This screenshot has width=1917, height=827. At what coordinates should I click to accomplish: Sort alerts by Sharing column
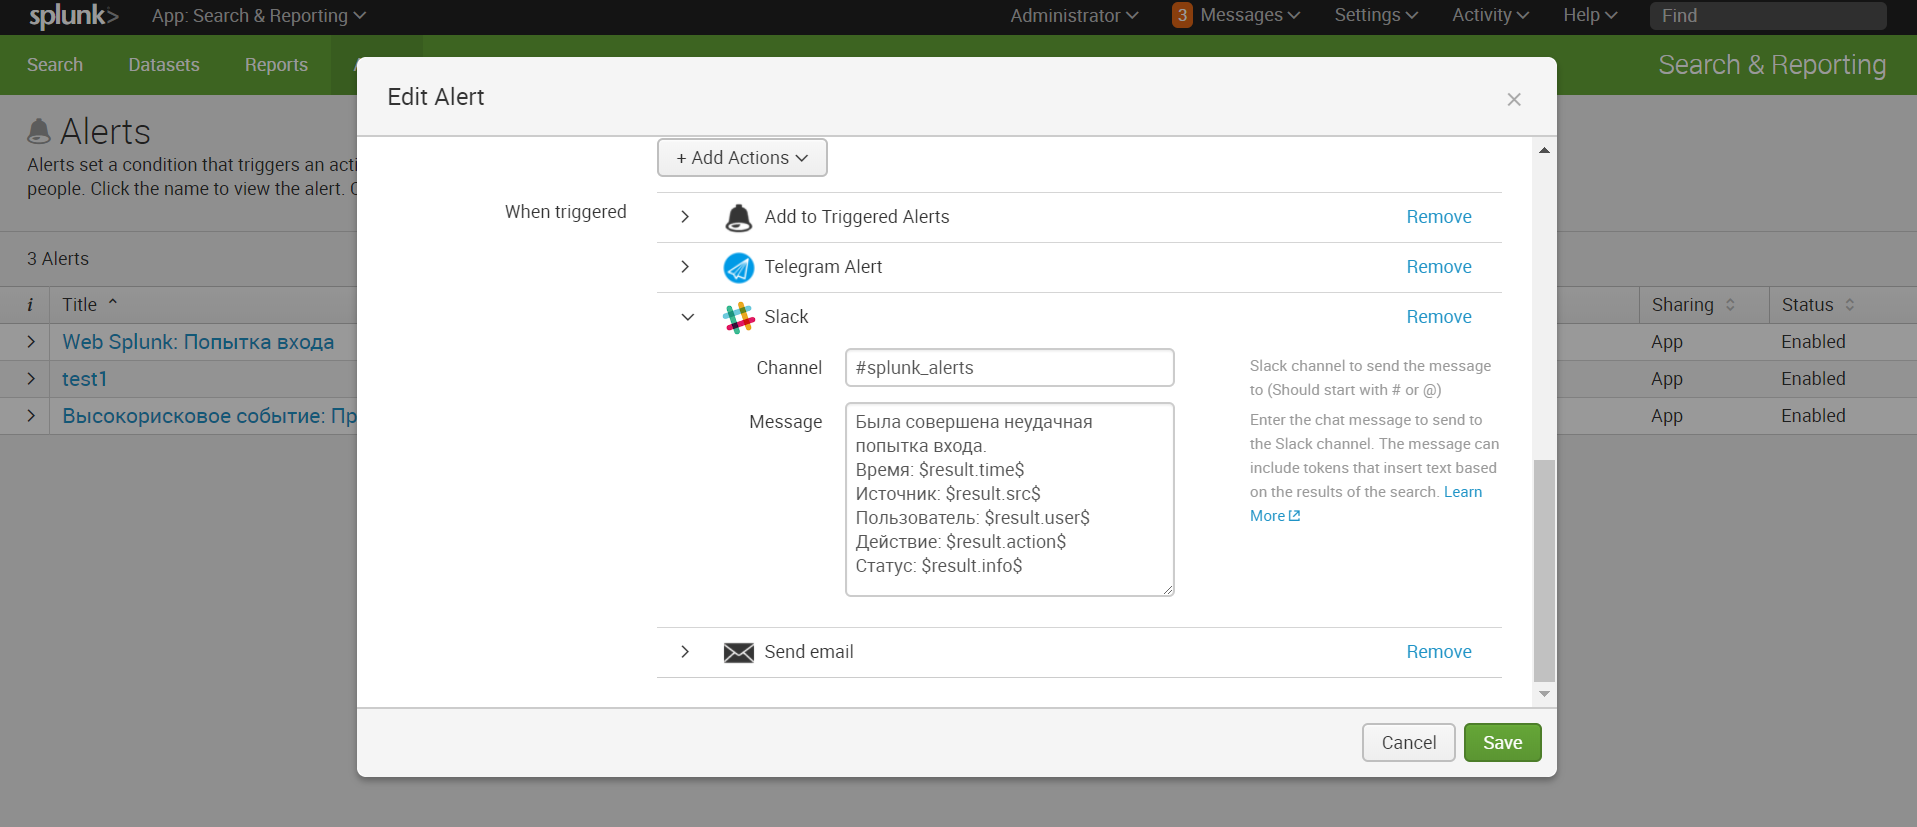1693,305
